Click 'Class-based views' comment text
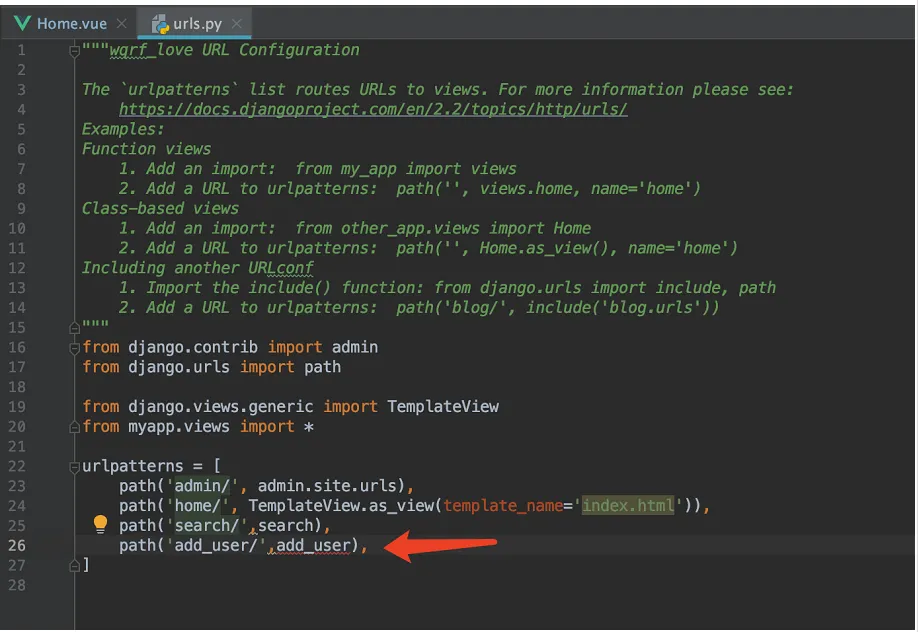Viewport: 918px width, 632px height. click(x=160, y=209)
